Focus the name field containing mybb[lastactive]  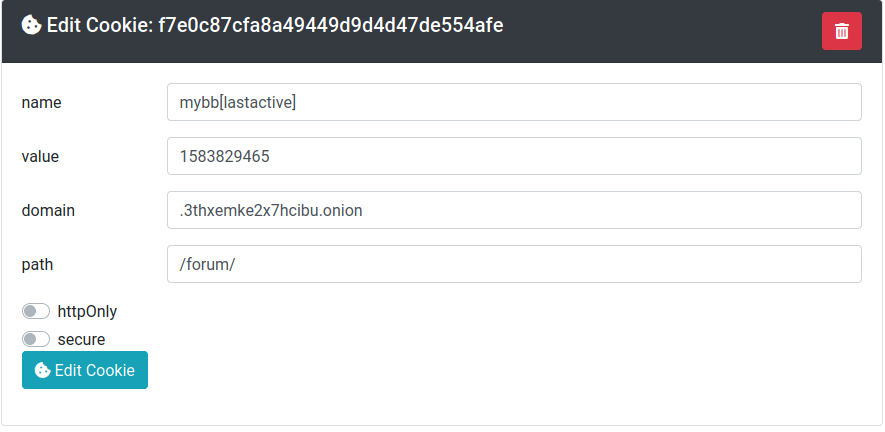pyautogui.click(x=514, y=102)
